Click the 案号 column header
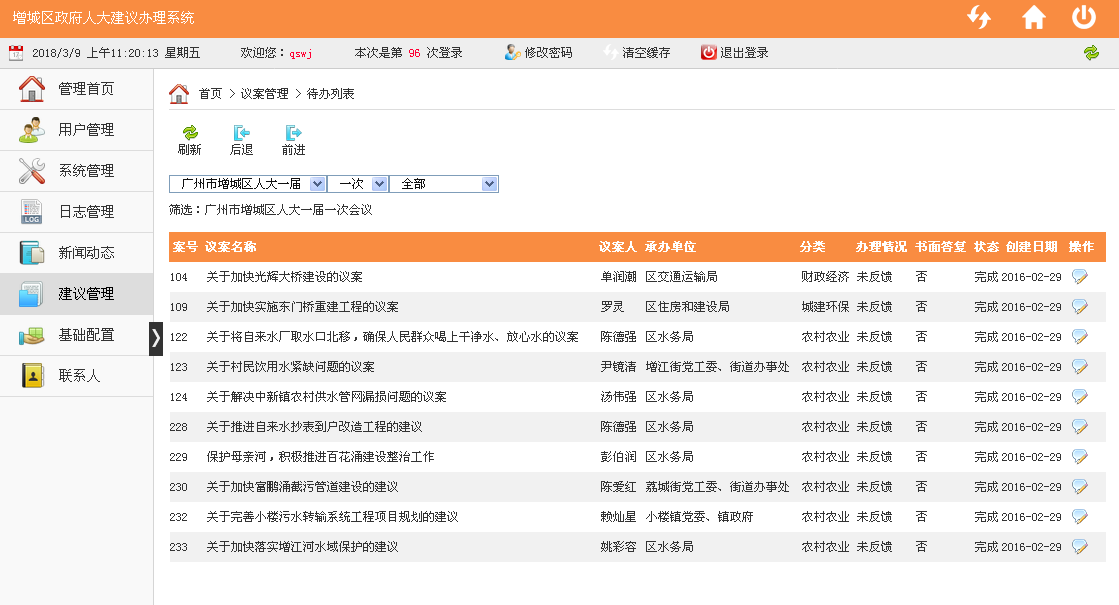The width and height of the screenshot is (1119, 605). 185,247
